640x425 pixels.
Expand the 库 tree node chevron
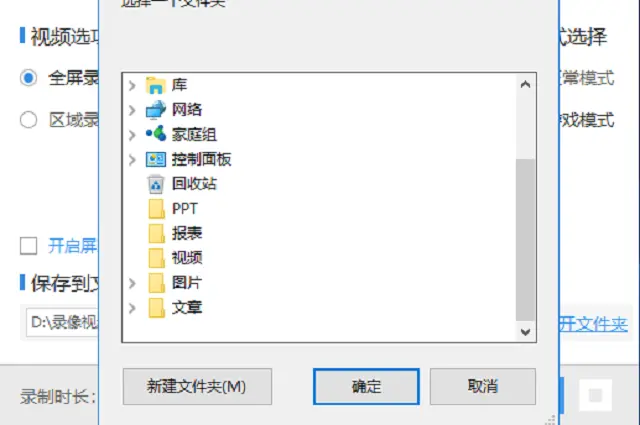click(132, 86)
